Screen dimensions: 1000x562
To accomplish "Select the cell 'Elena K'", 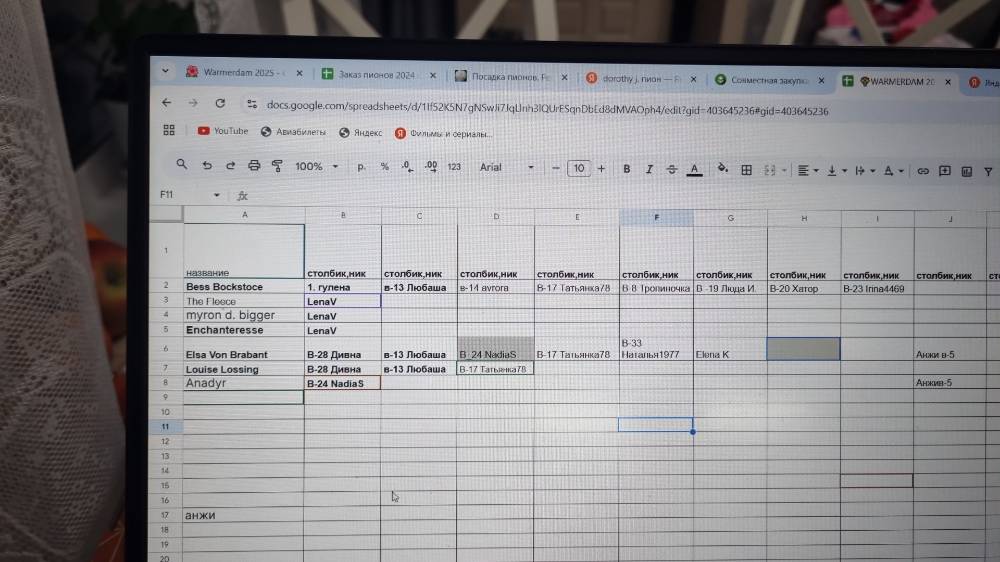I will click(x=730, y=349).
